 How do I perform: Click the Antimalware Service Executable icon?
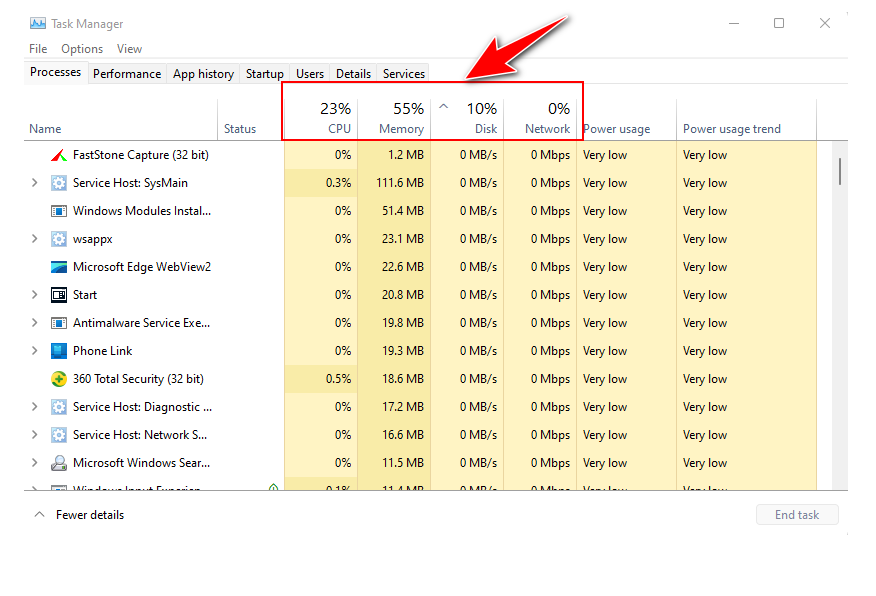tap(59, 323)
